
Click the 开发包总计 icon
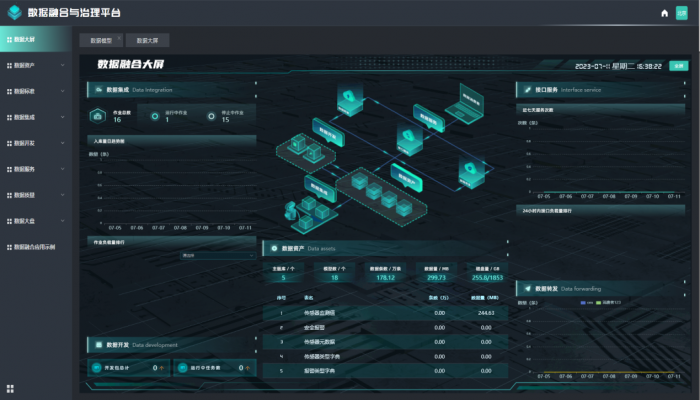click(x=97, y=367)
